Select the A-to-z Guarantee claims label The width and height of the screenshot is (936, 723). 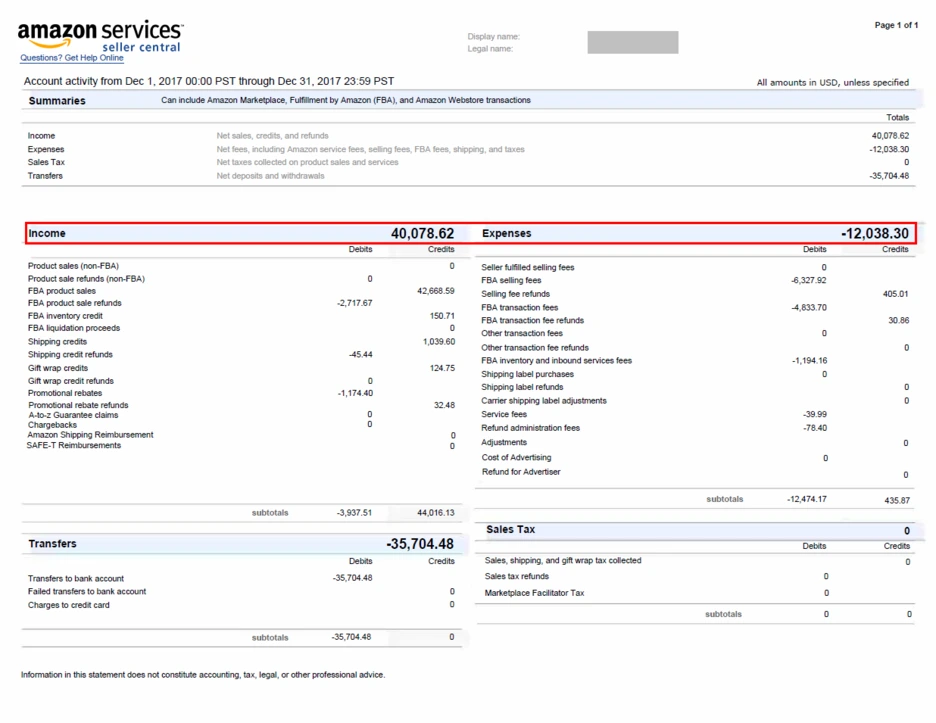[x=73, y=415]
